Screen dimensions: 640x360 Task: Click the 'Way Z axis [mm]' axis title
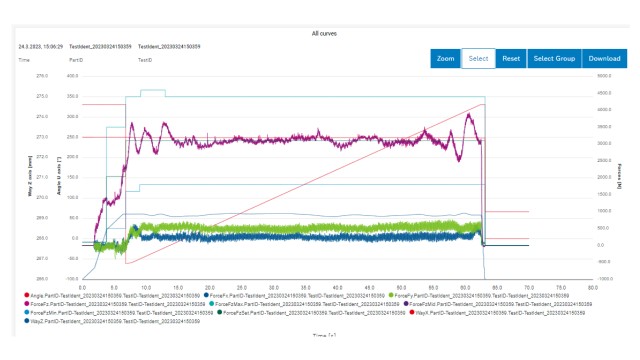pyautogui.click(x=30, y=176)
